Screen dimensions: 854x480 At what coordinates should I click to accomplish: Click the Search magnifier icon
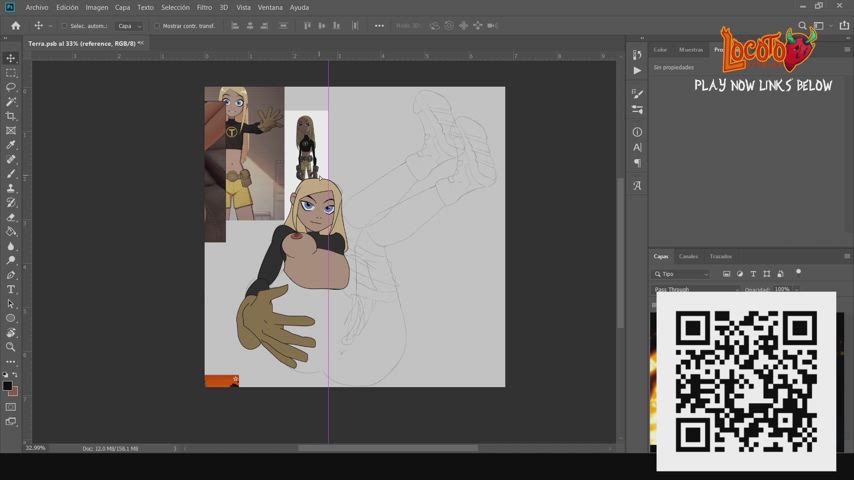pos(802,26)
